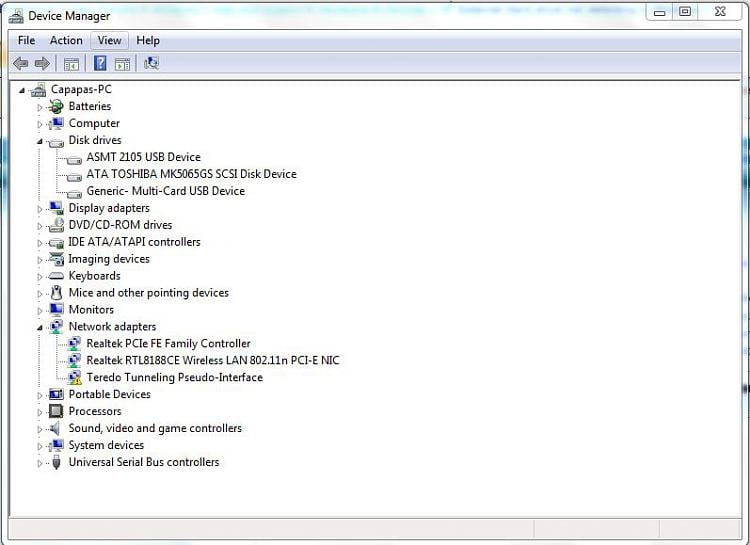Image resolution: width=750 pixels, height=545 pixels.
Task: Select the System devices label
Action: (x=106, y=445)
